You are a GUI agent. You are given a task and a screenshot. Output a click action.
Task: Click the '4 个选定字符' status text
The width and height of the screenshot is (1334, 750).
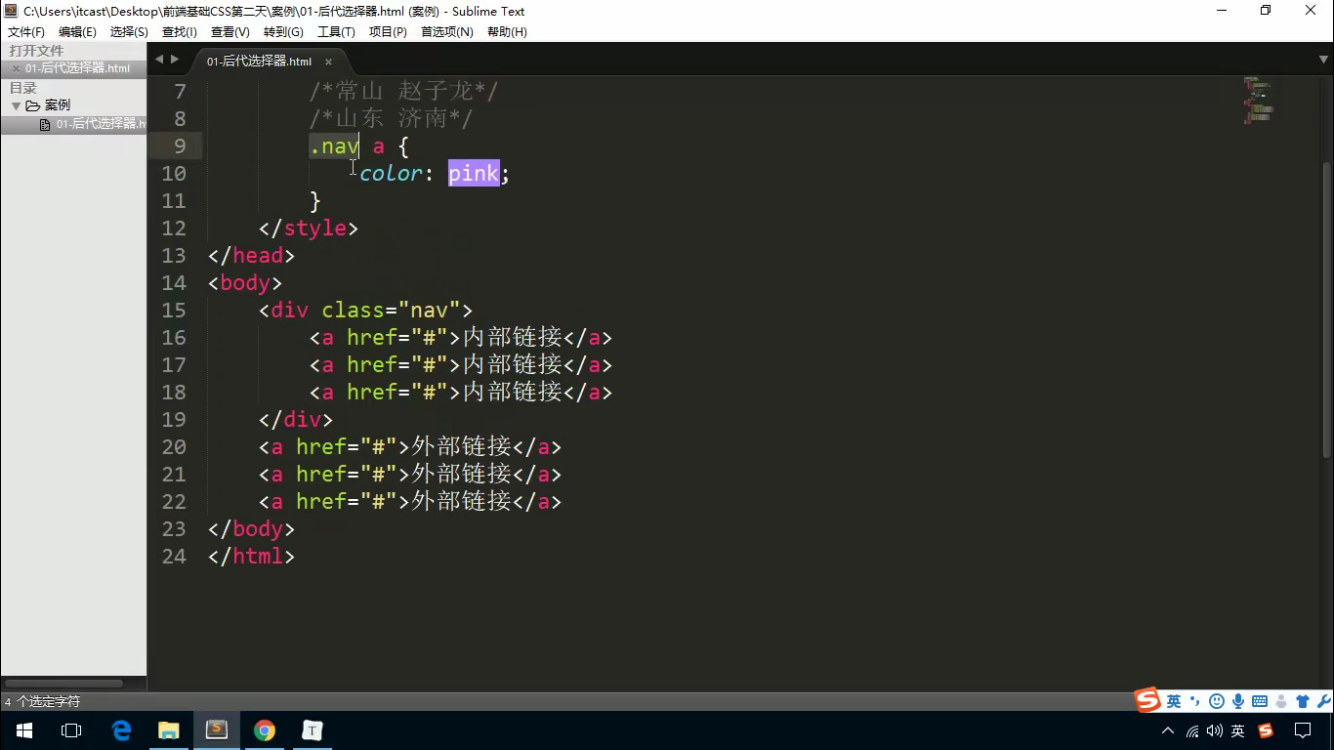click(42, 702)
